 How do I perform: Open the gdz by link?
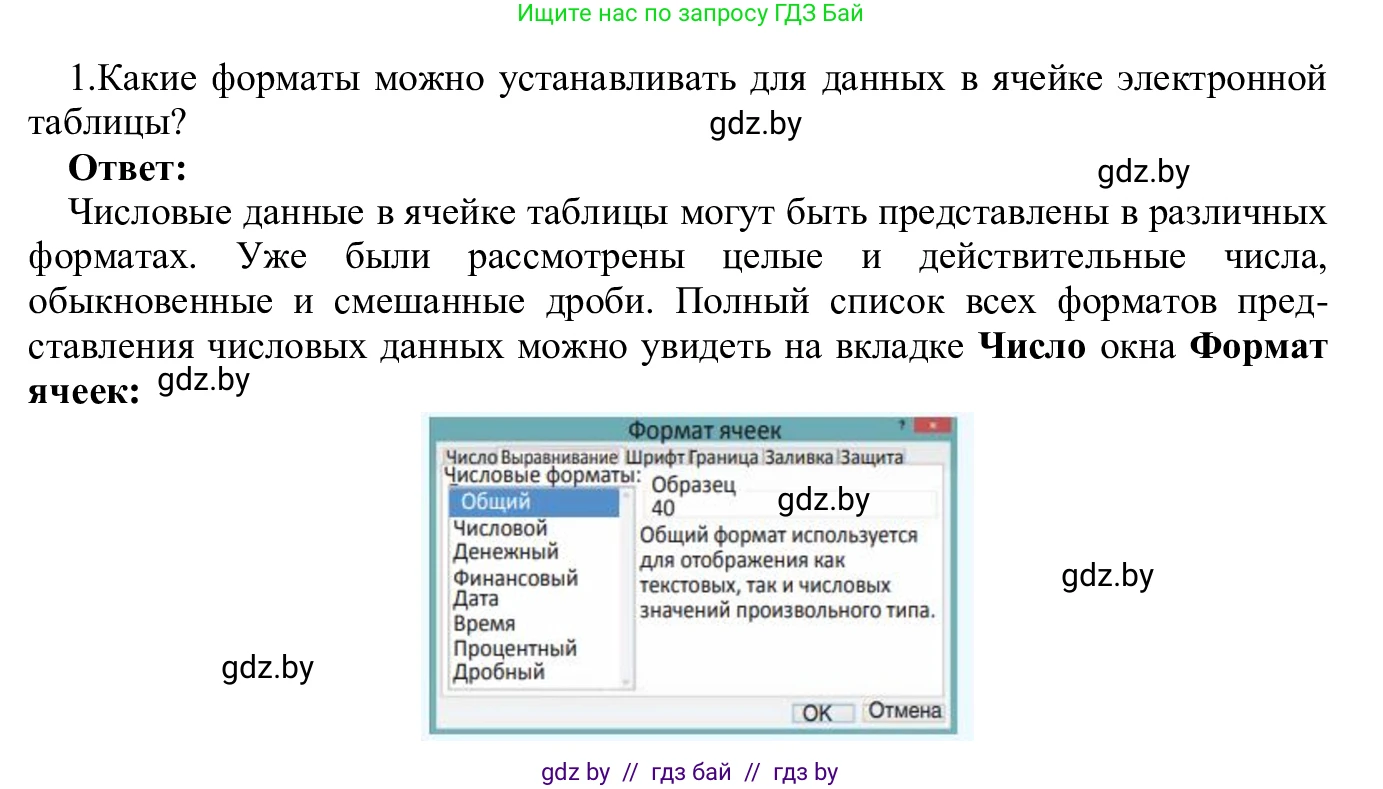[x=577, y=771]
